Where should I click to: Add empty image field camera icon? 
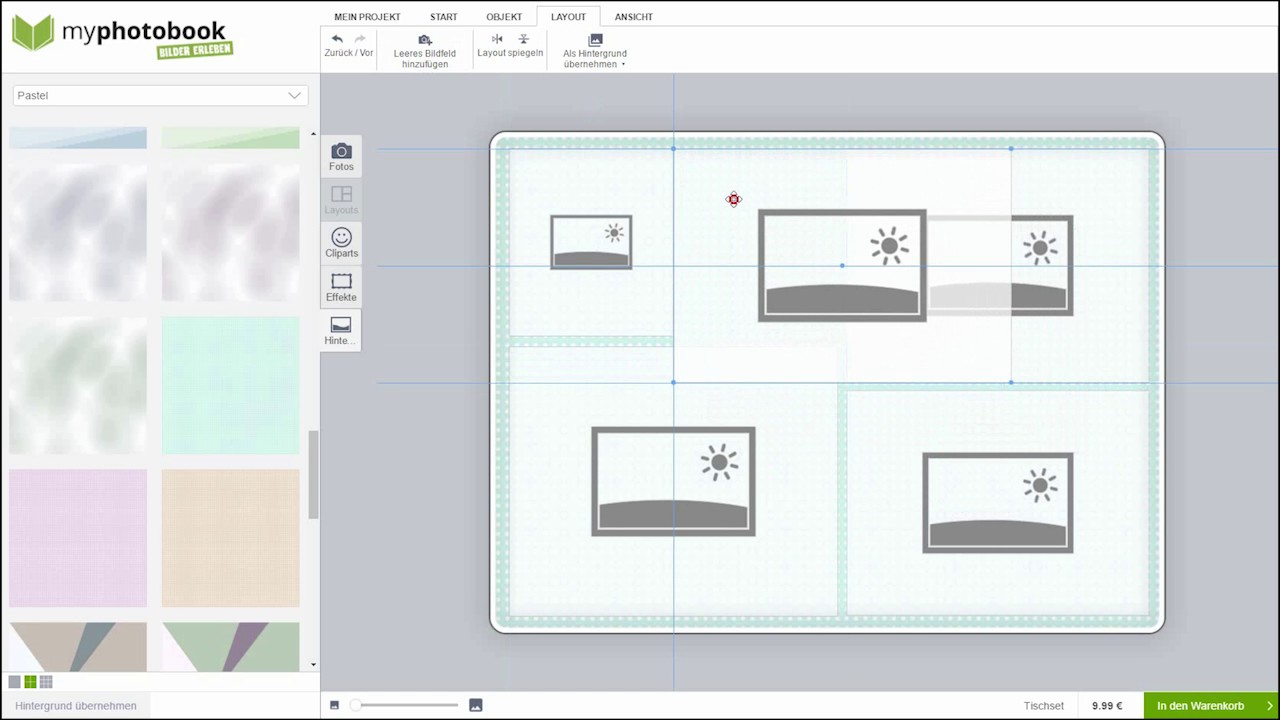[425, 40]
